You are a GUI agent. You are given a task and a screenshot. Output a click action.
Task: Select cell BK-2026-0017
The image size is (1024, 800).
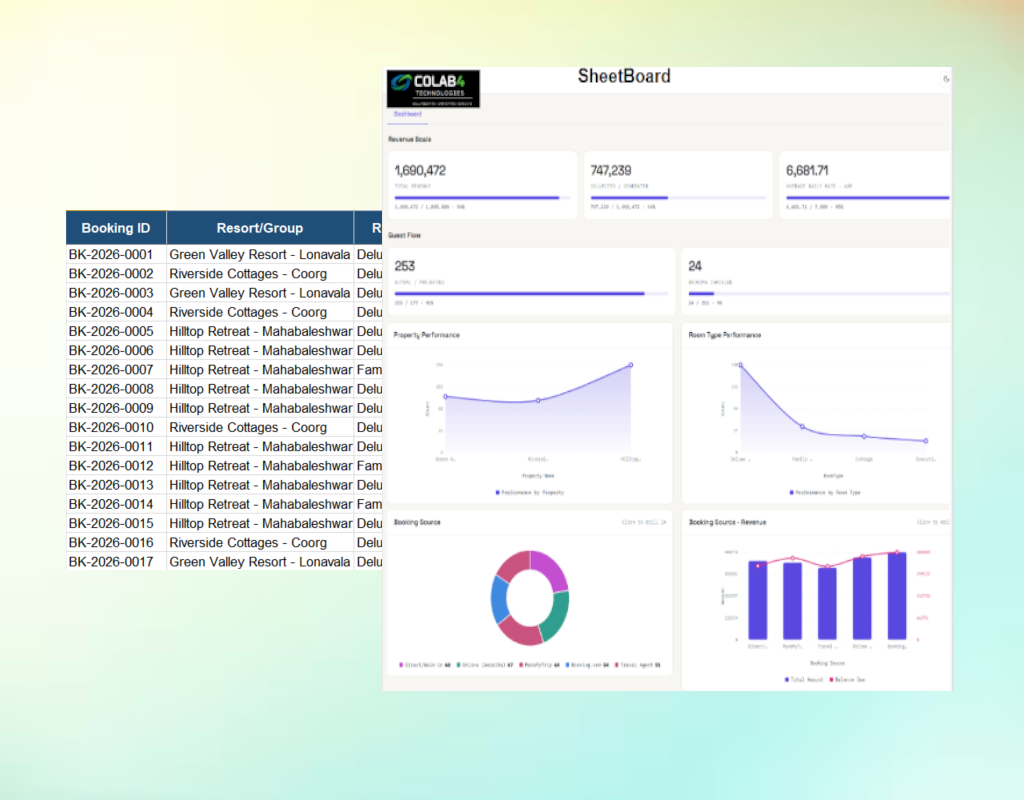click(116, 562)
